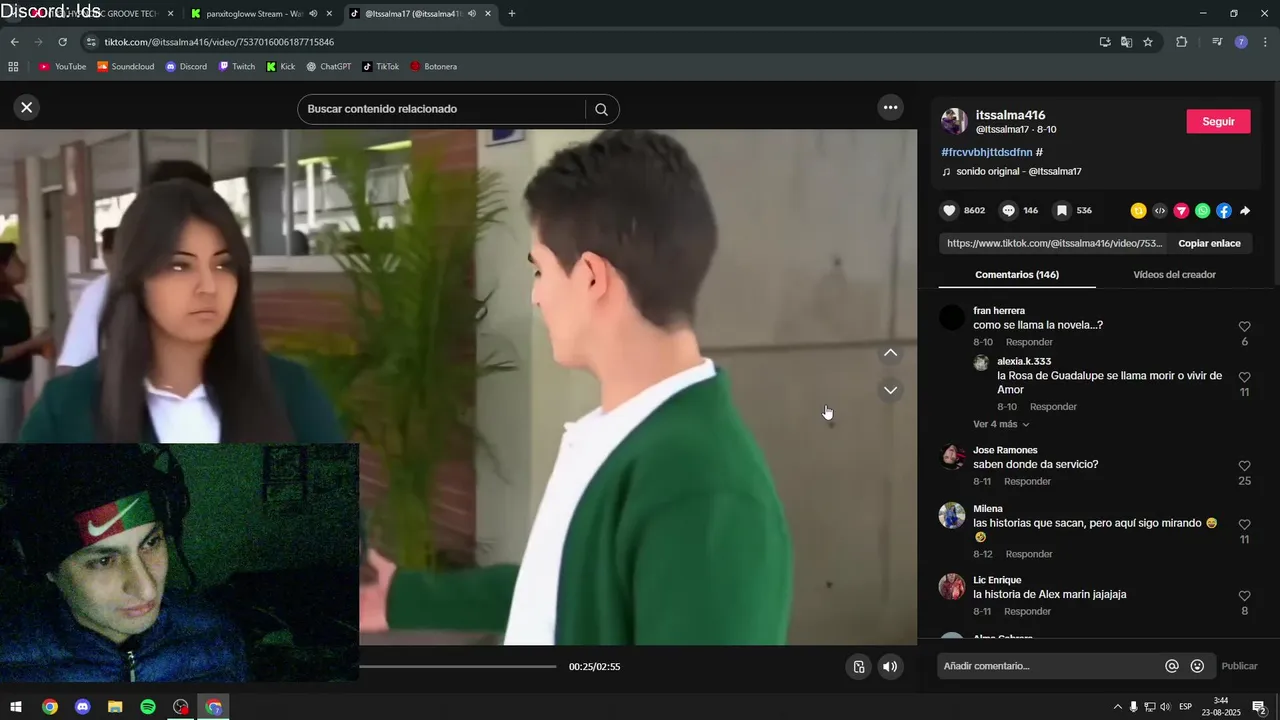Image resolution: width=1280 pixels, height=720 pixels.
Task: Click the search magnifier icon in related content bar
Action: pos(601,109)
